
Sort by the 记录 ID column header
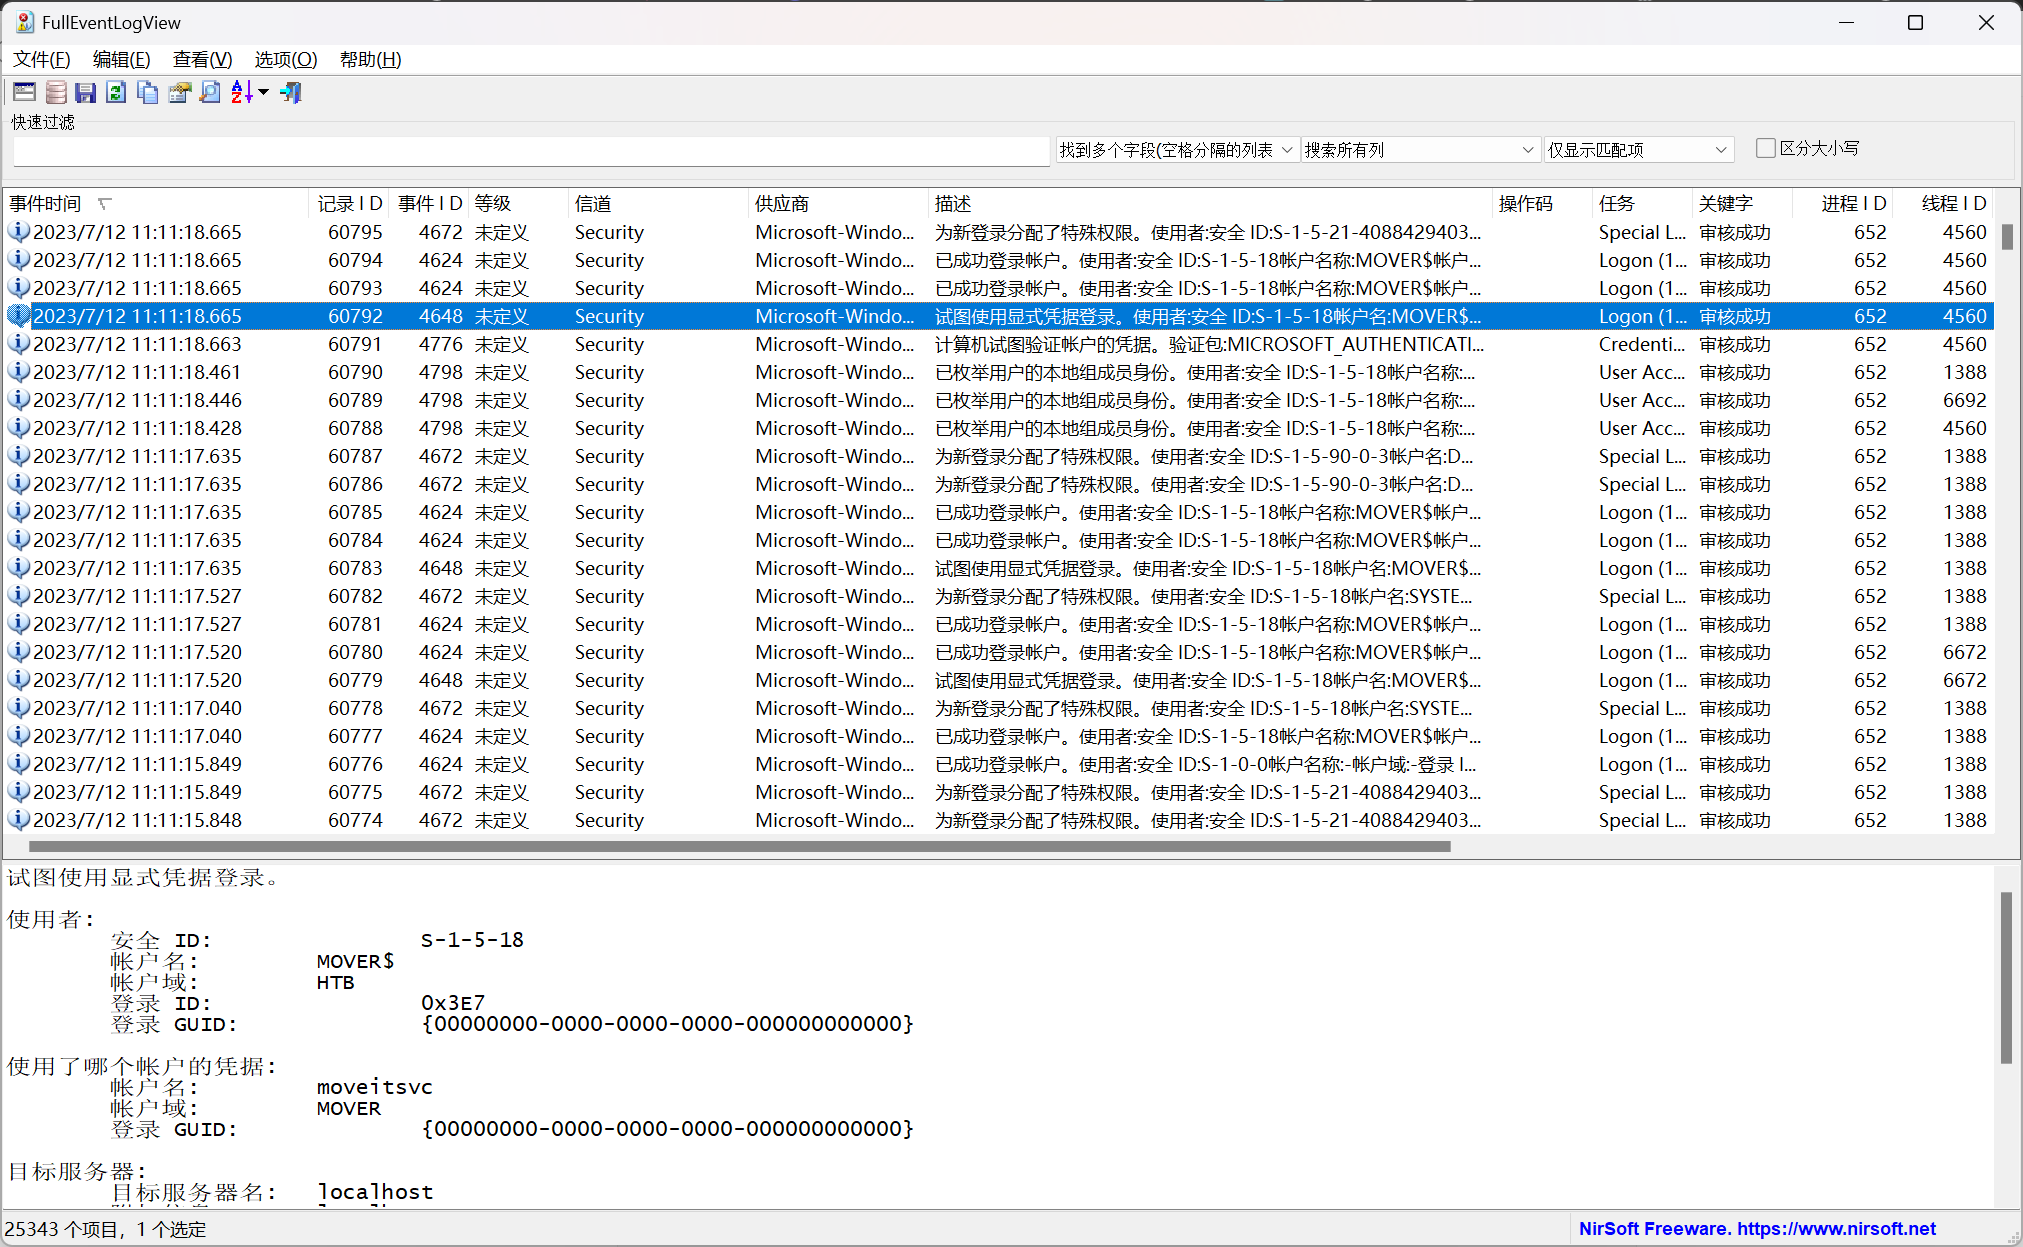pos(349,204)
